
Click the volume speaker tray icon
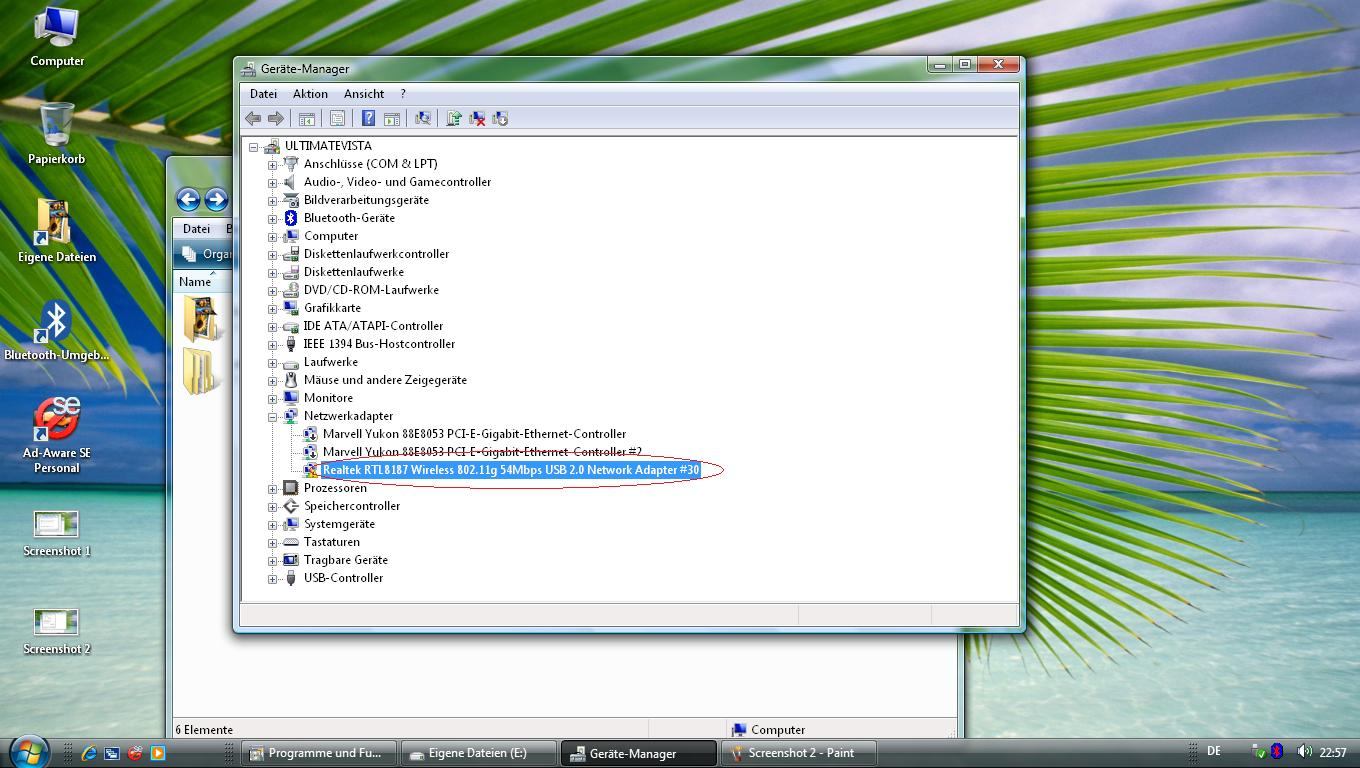coord(1303,751)
